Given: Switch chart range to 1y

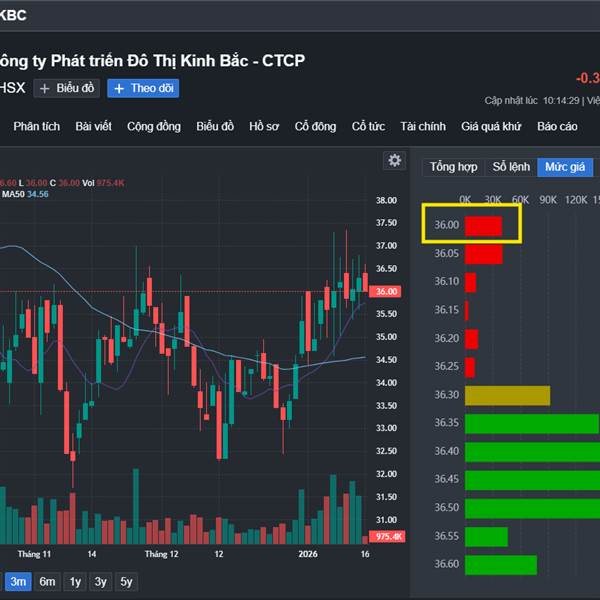Looking at the screenshot, I should coord(75,581).
